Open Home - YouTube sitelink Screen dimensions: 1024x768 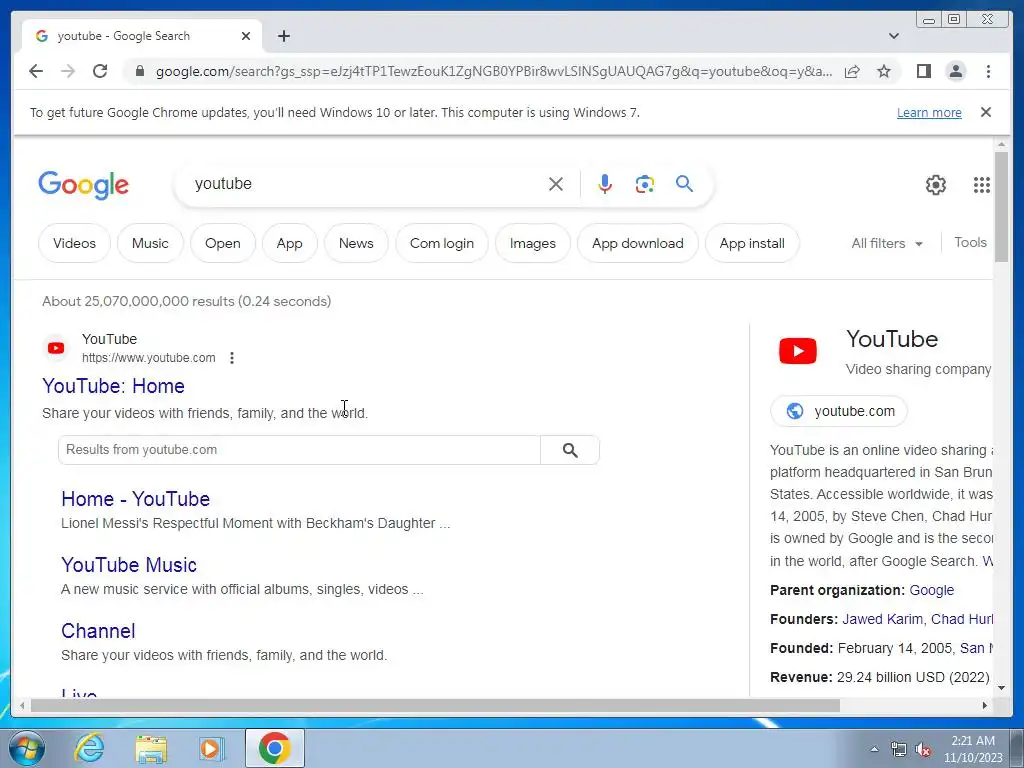[x=135, y=499]
